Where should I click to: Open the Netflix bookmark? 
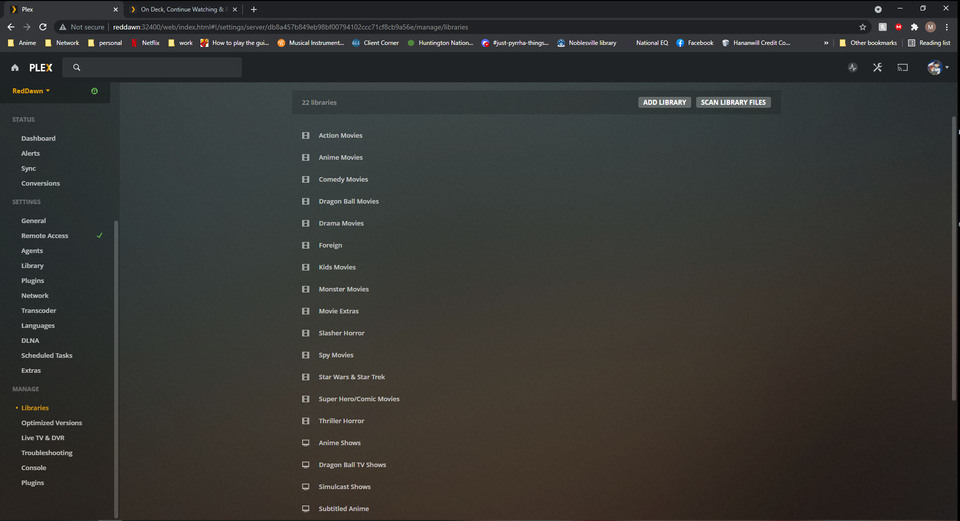pos(145,43)
